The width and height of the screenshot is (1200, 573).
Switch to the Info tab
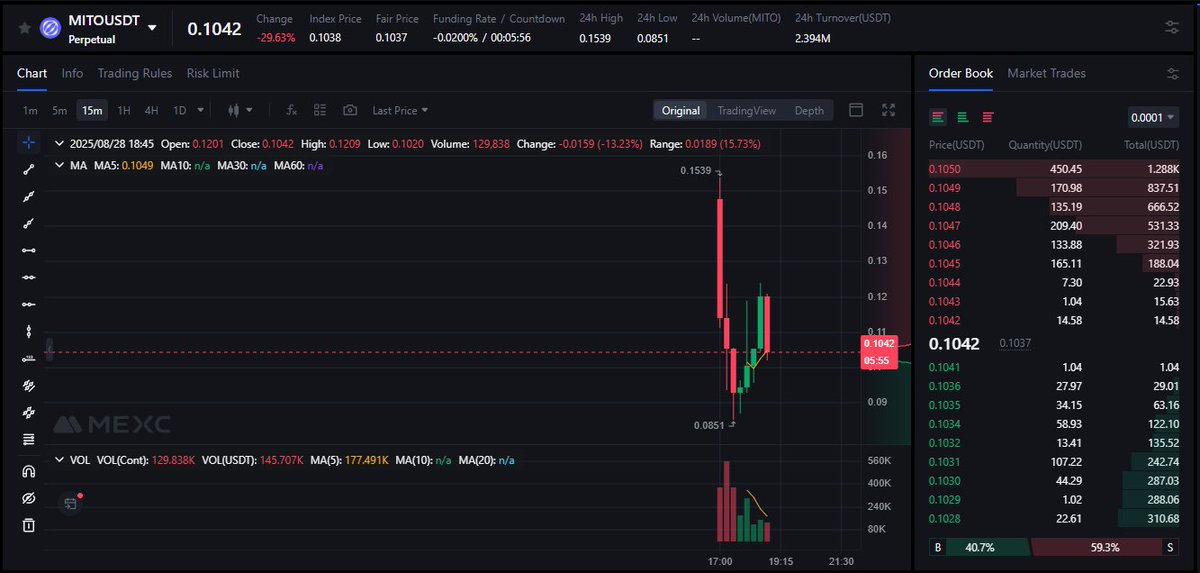72,73
